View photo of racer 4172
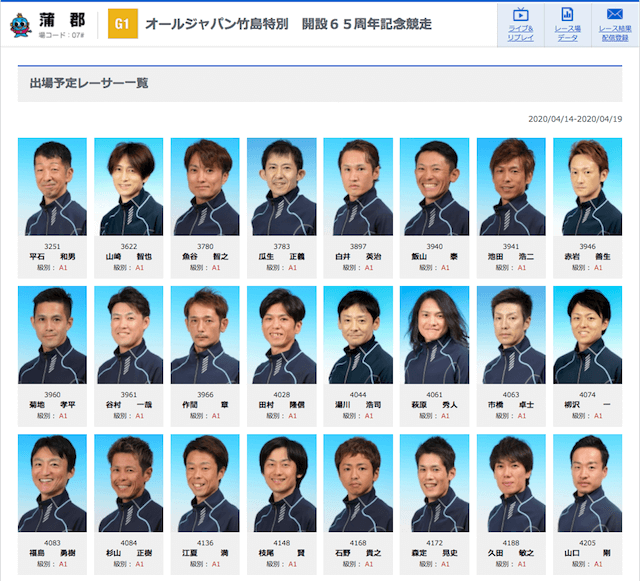 (434, 483)
